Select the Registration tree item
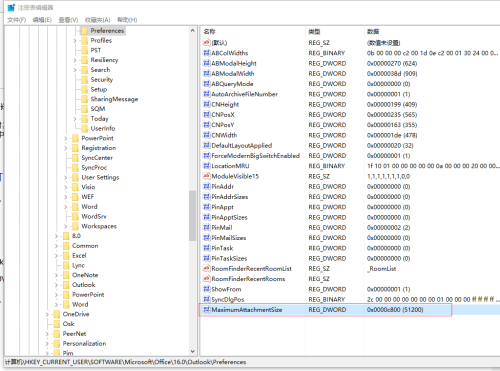The height and width of the screenshot is (371, 500). [99, 148]
